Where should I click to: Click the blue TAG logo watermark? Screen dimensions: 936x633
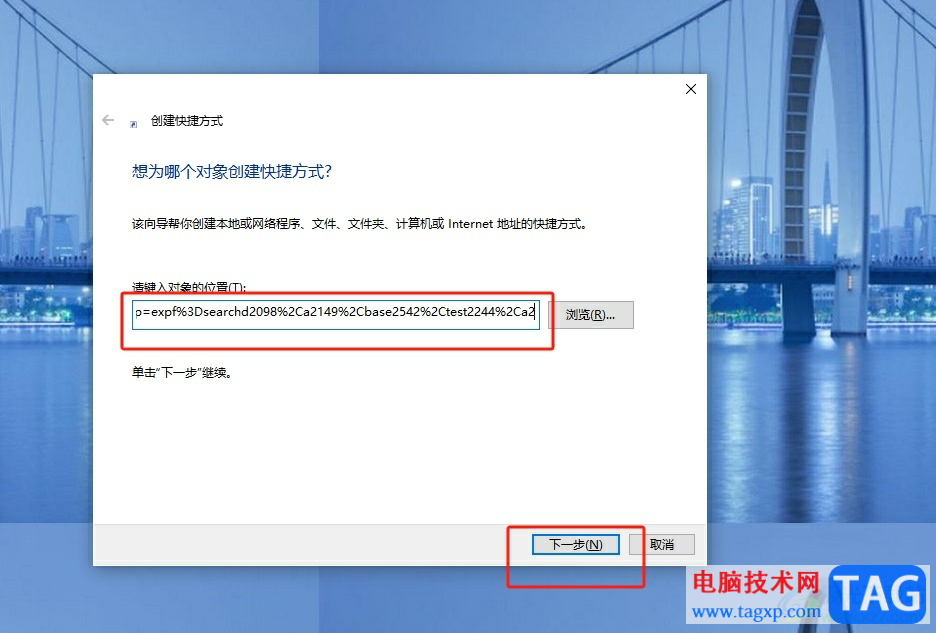tap(877, 594)
